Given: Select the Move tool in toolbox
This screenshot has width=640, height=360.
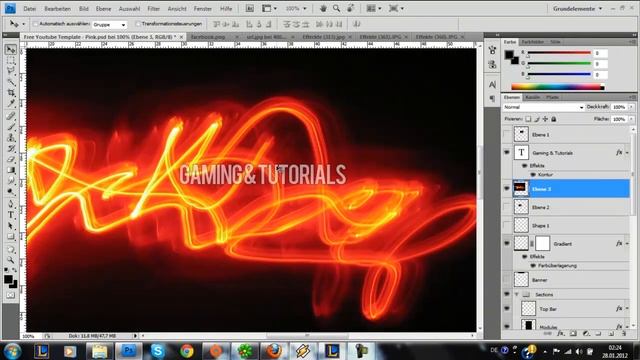Looking at the screenshot, I should point(11,50).
